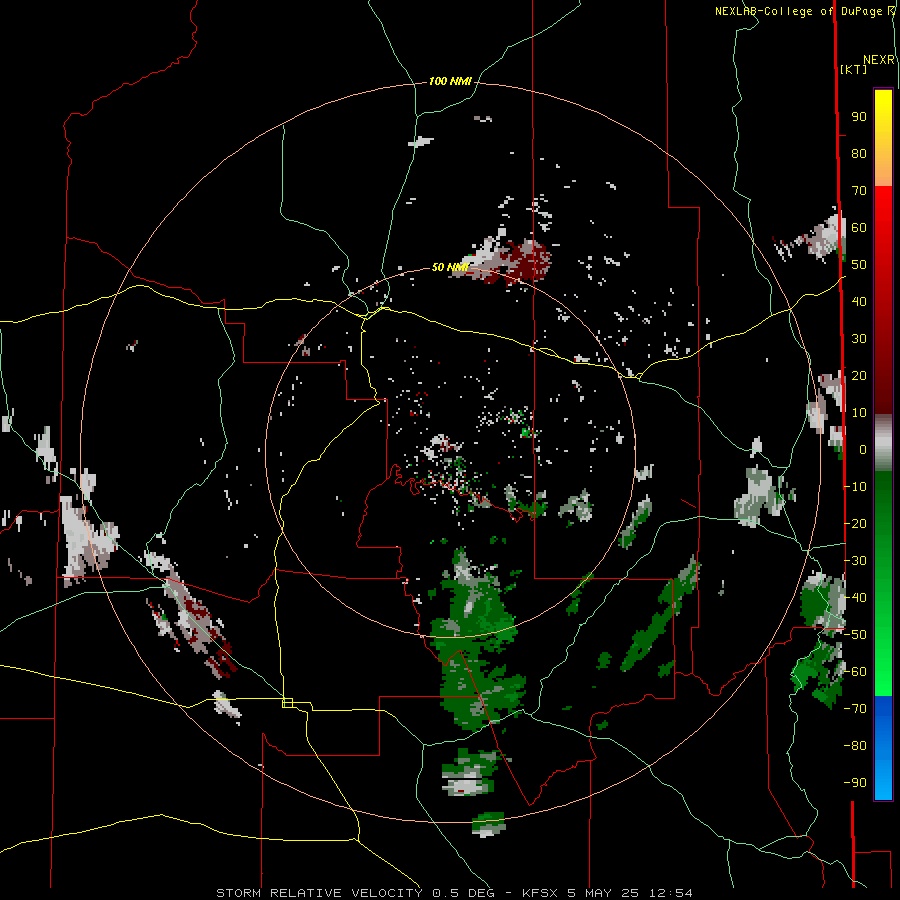Click the blue bottom segment of velocity scale
Image resolution: width=900 pixels, height=900 pixels.
(883, 748)
